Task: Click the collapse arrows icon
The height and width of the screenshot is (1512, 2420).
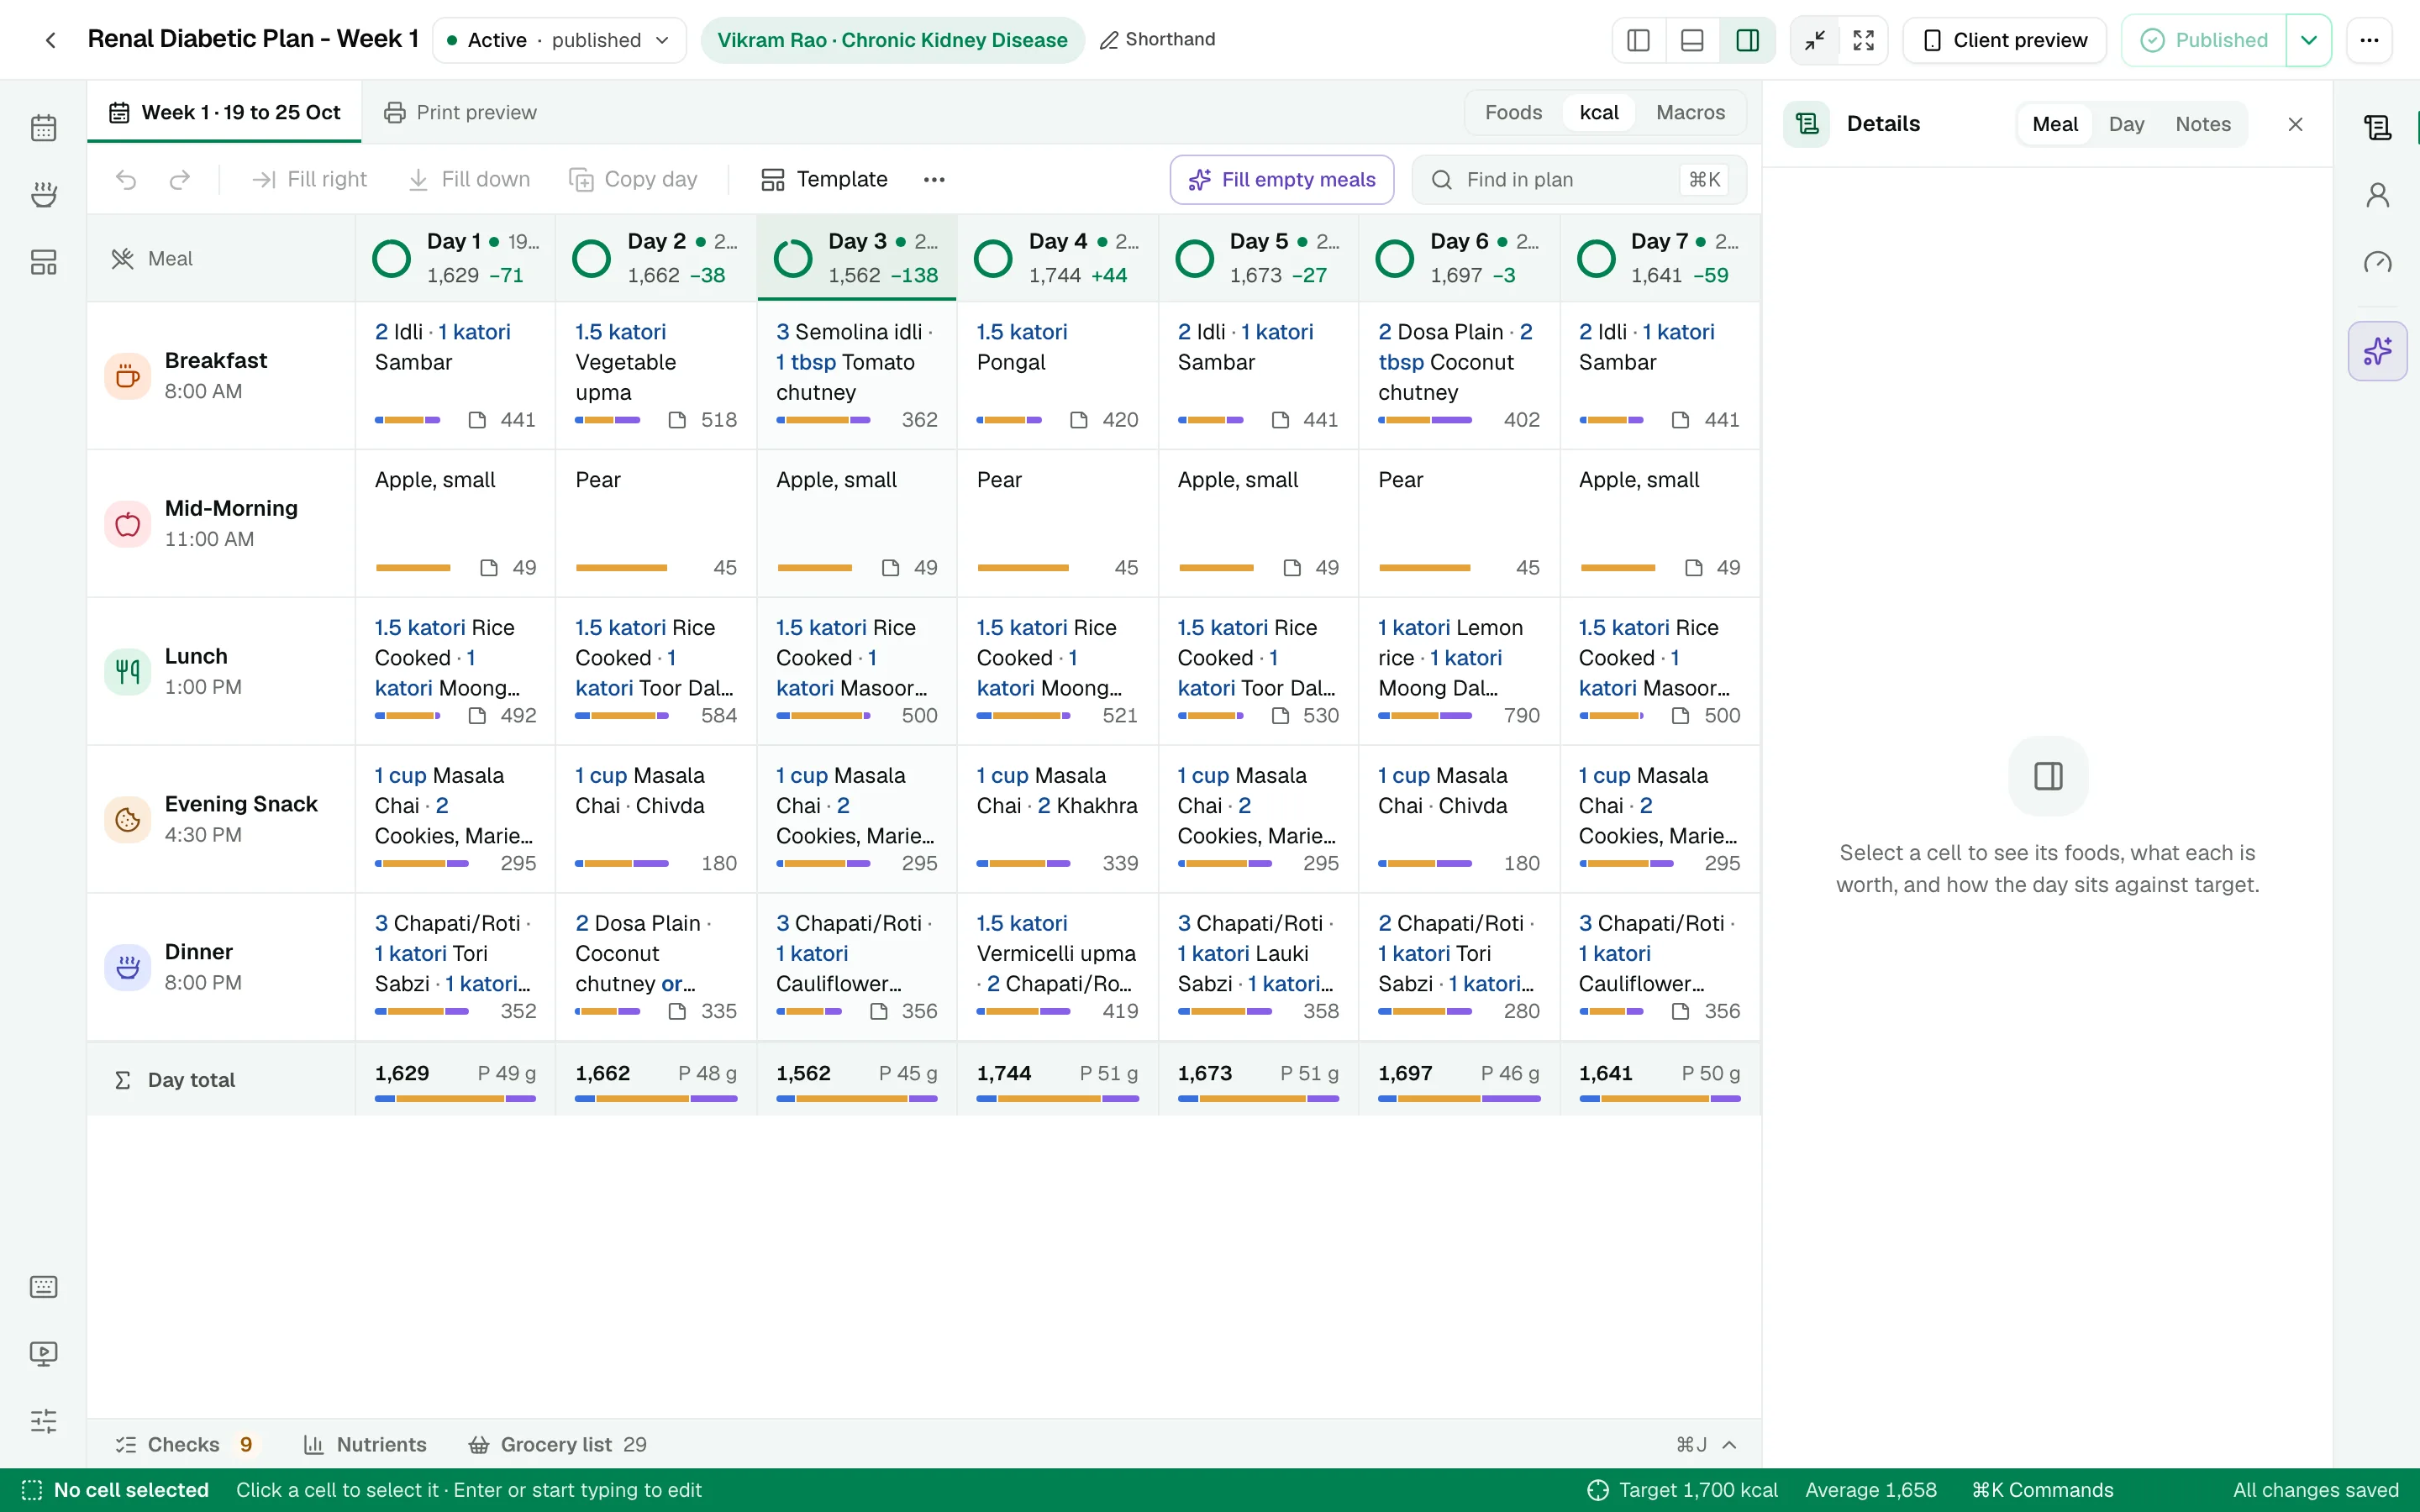Action: (x=1815, y=40)
